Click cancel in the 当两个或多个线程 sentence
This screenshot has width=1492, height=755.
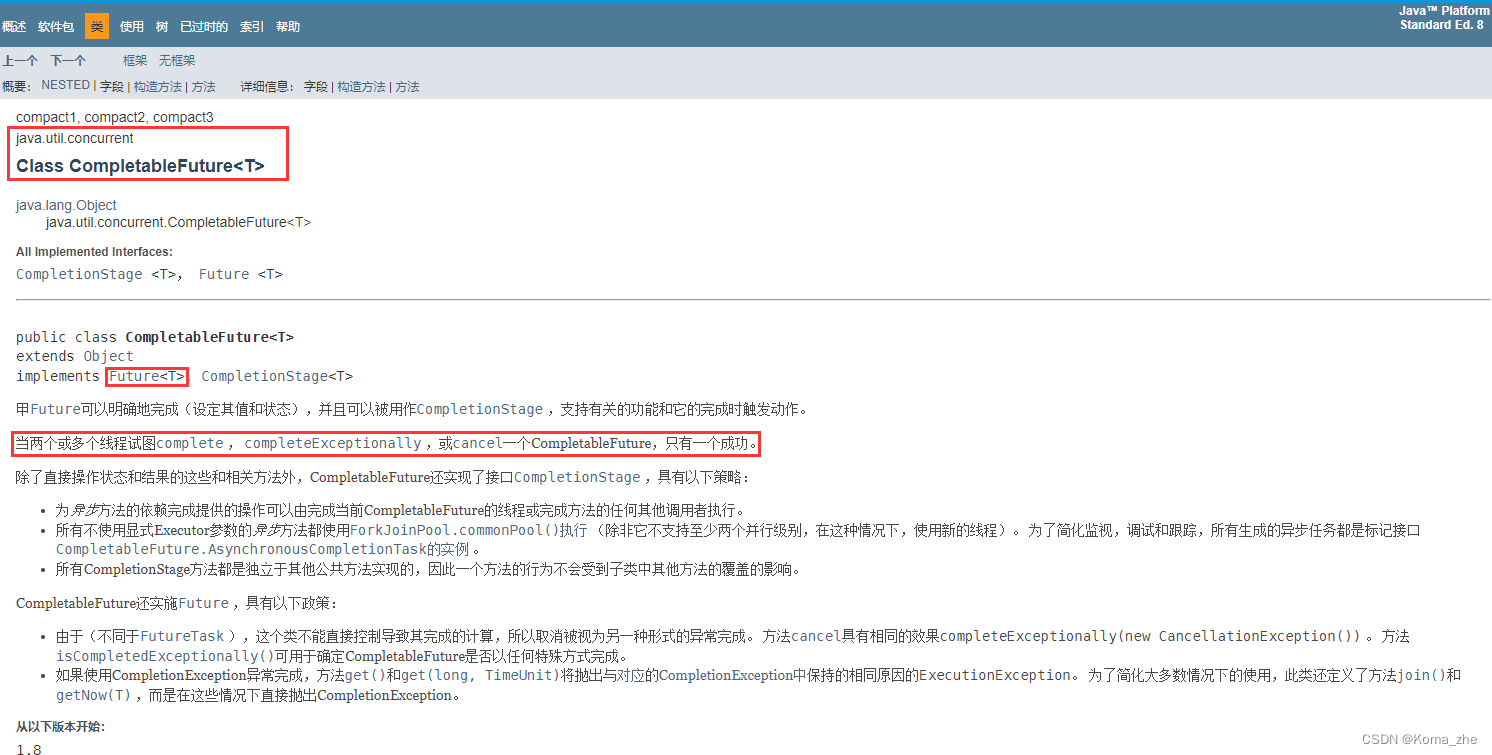478,443
